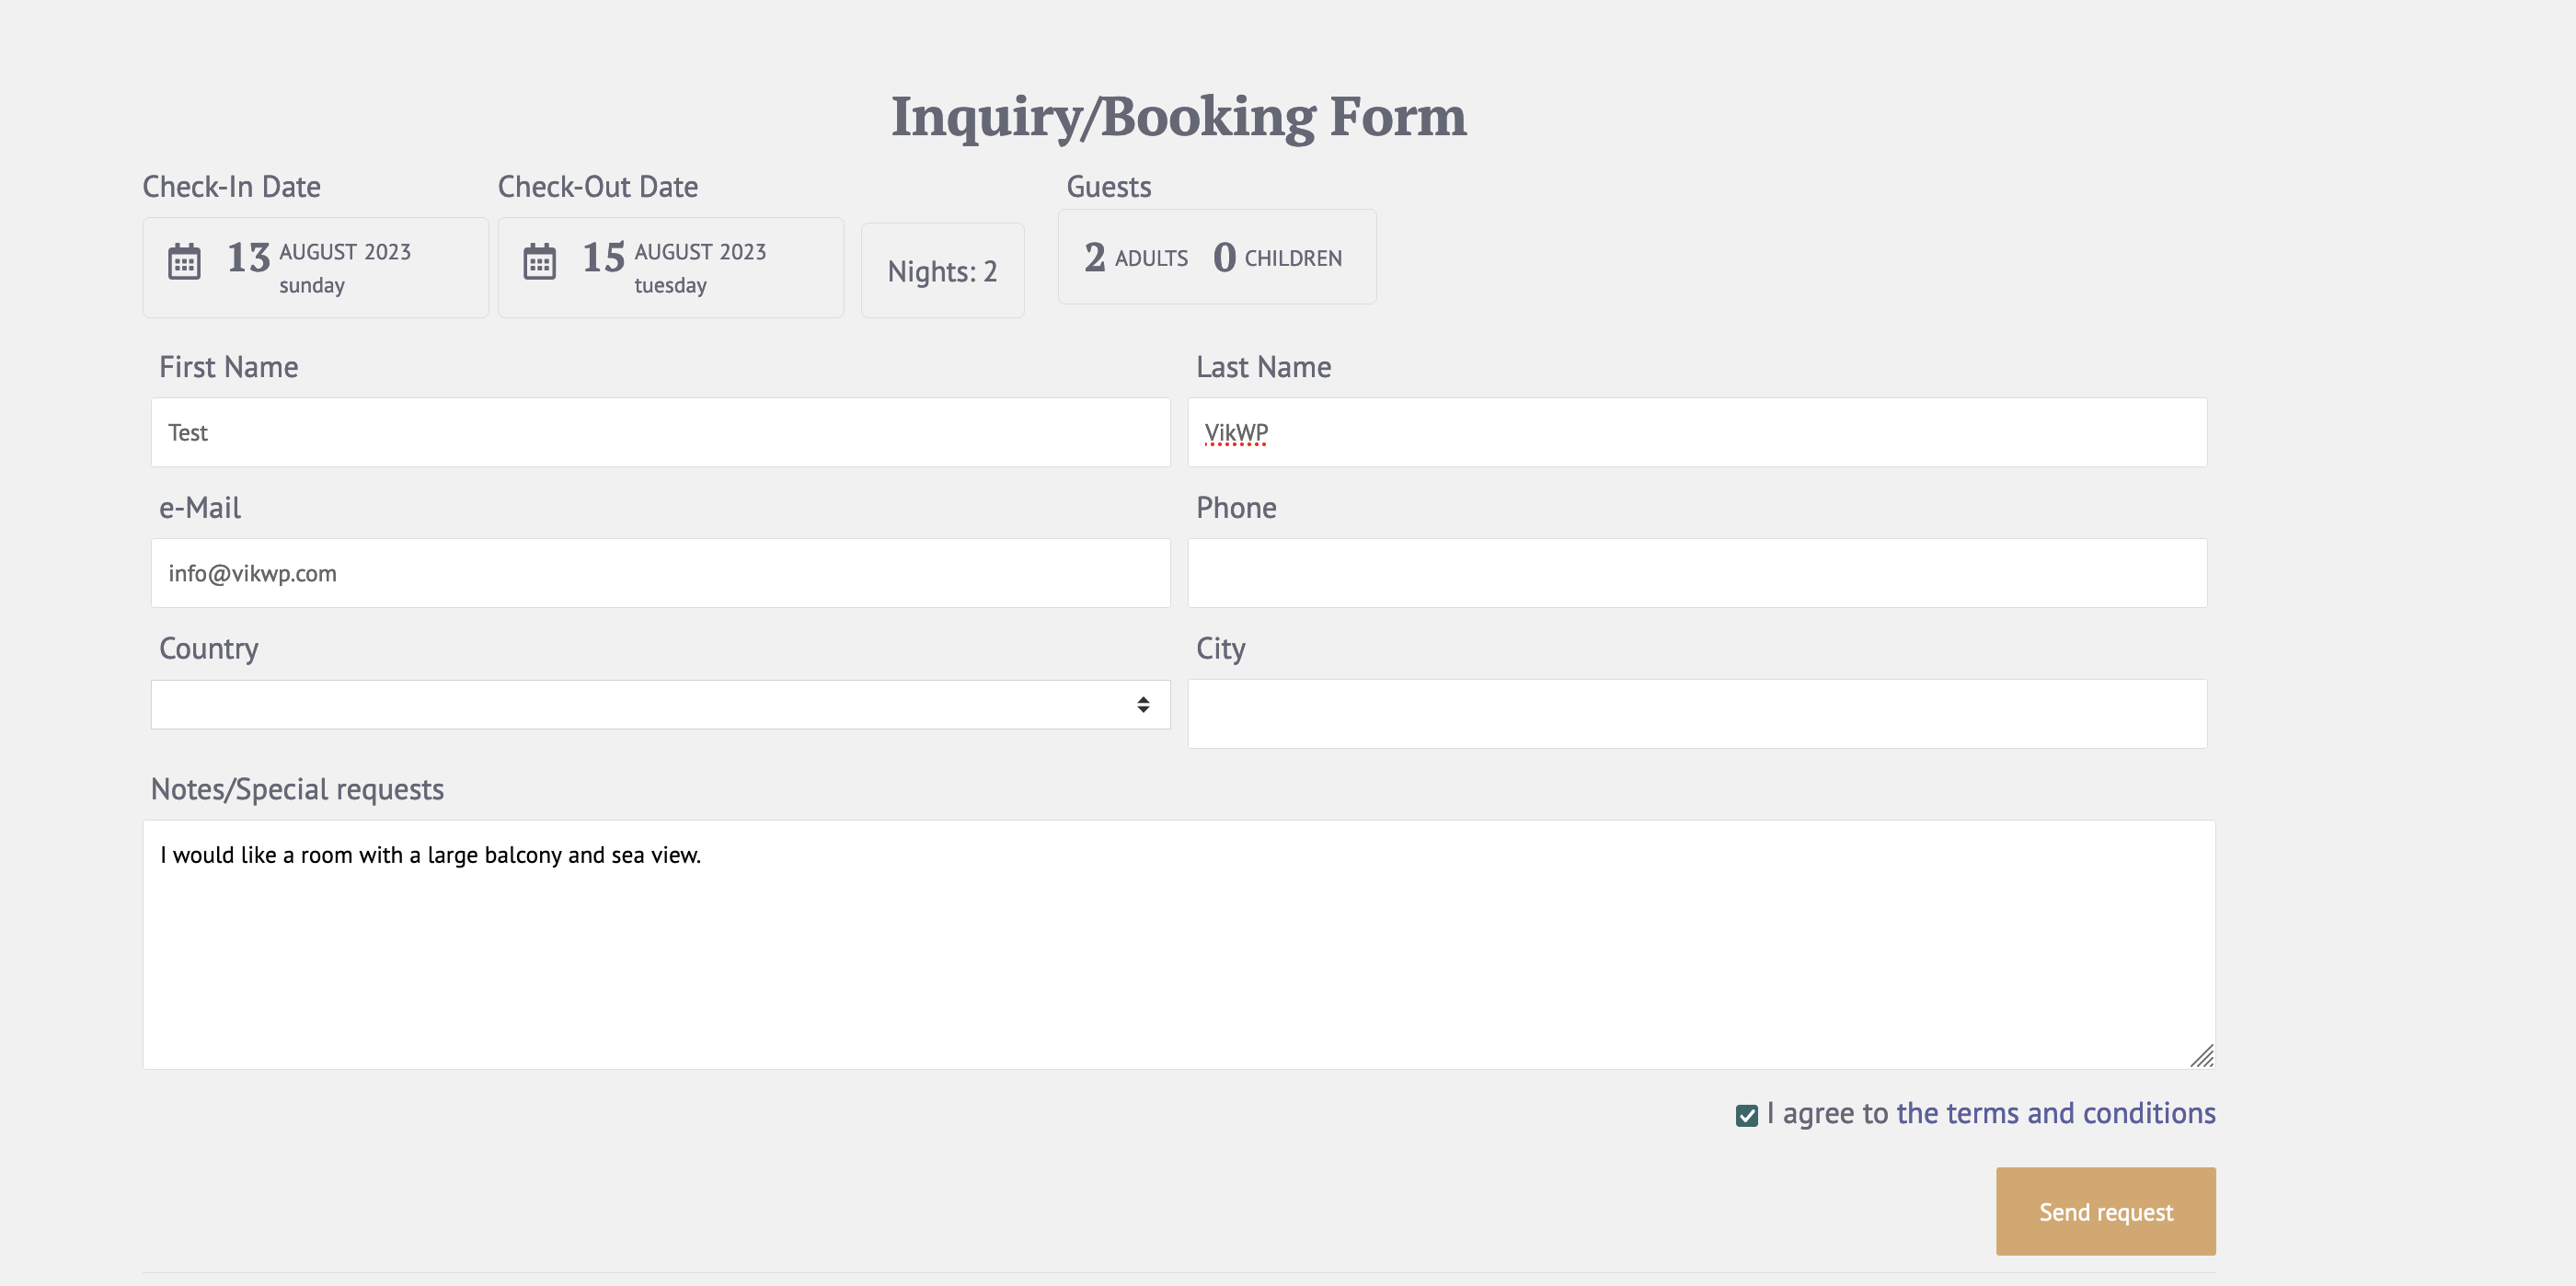Open the 13 August 2023 check-in date field
The height and width of the screenshot is (1286, 2576).
coord(316,267)
